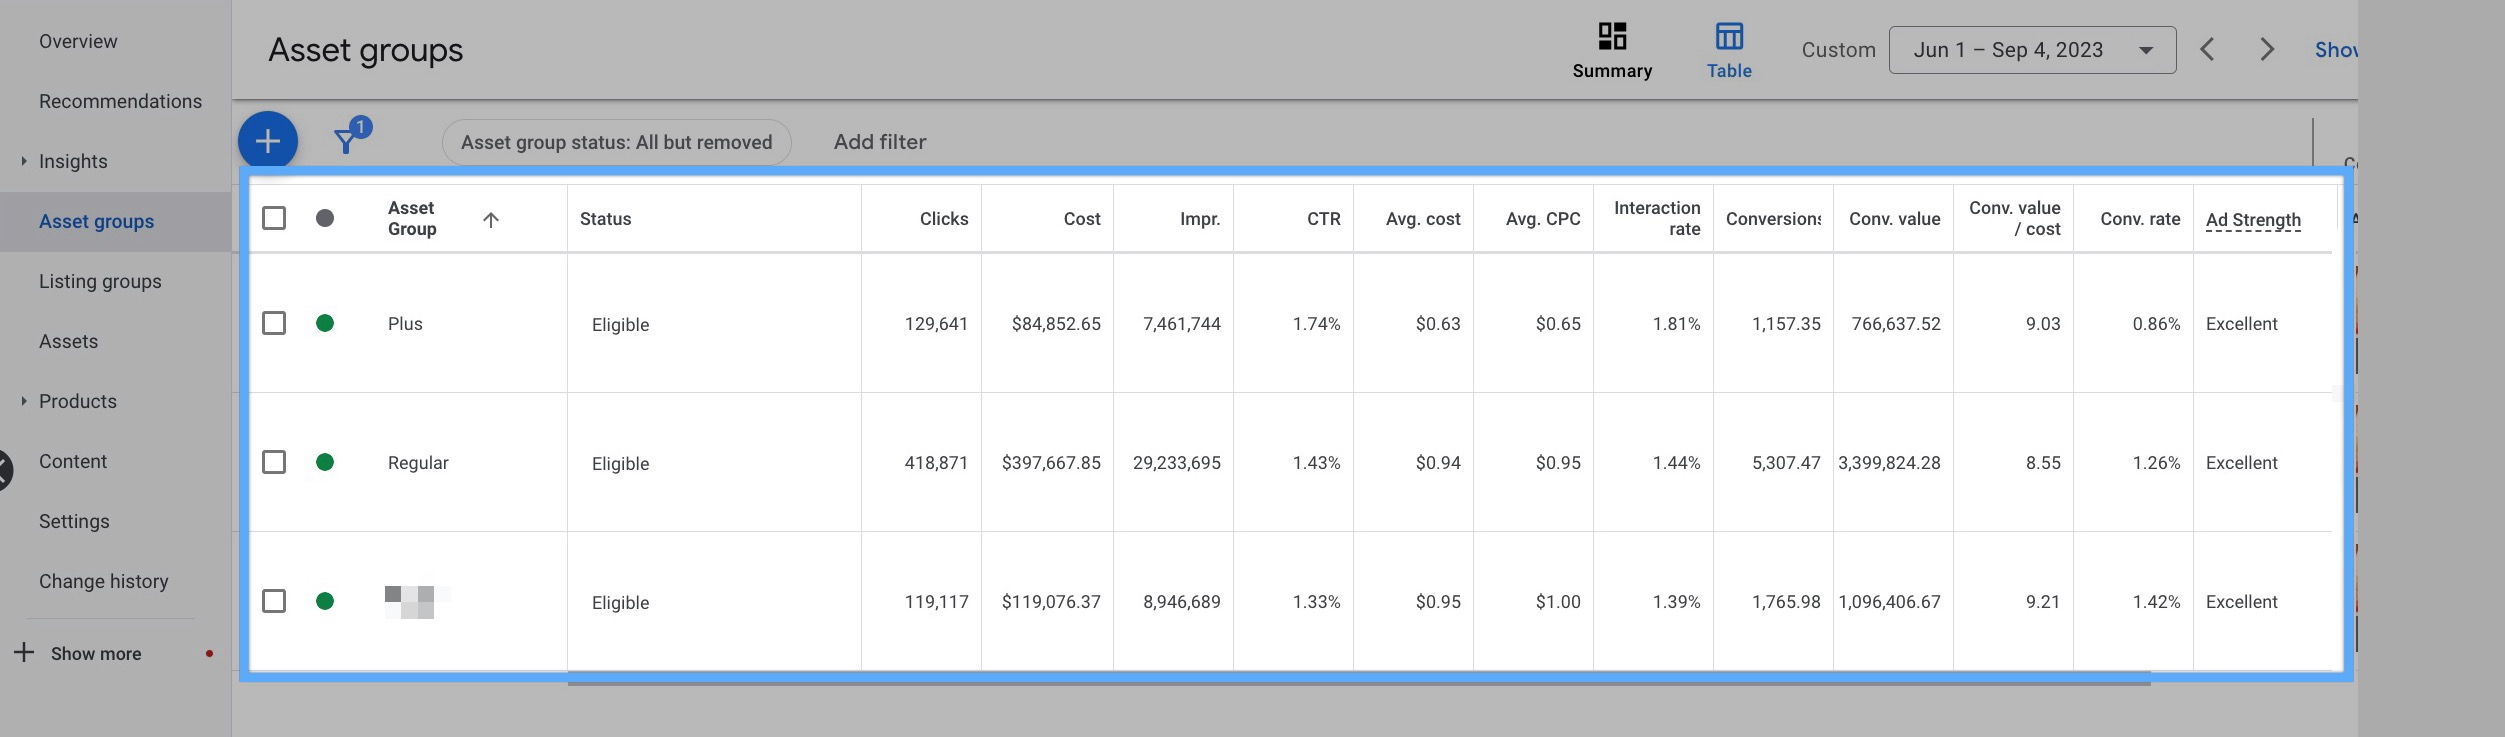Open the Jun 1 – Sep 4, 2023 date dropdown
This screenshot has height=737, width=2505.
pos(2032,50)
